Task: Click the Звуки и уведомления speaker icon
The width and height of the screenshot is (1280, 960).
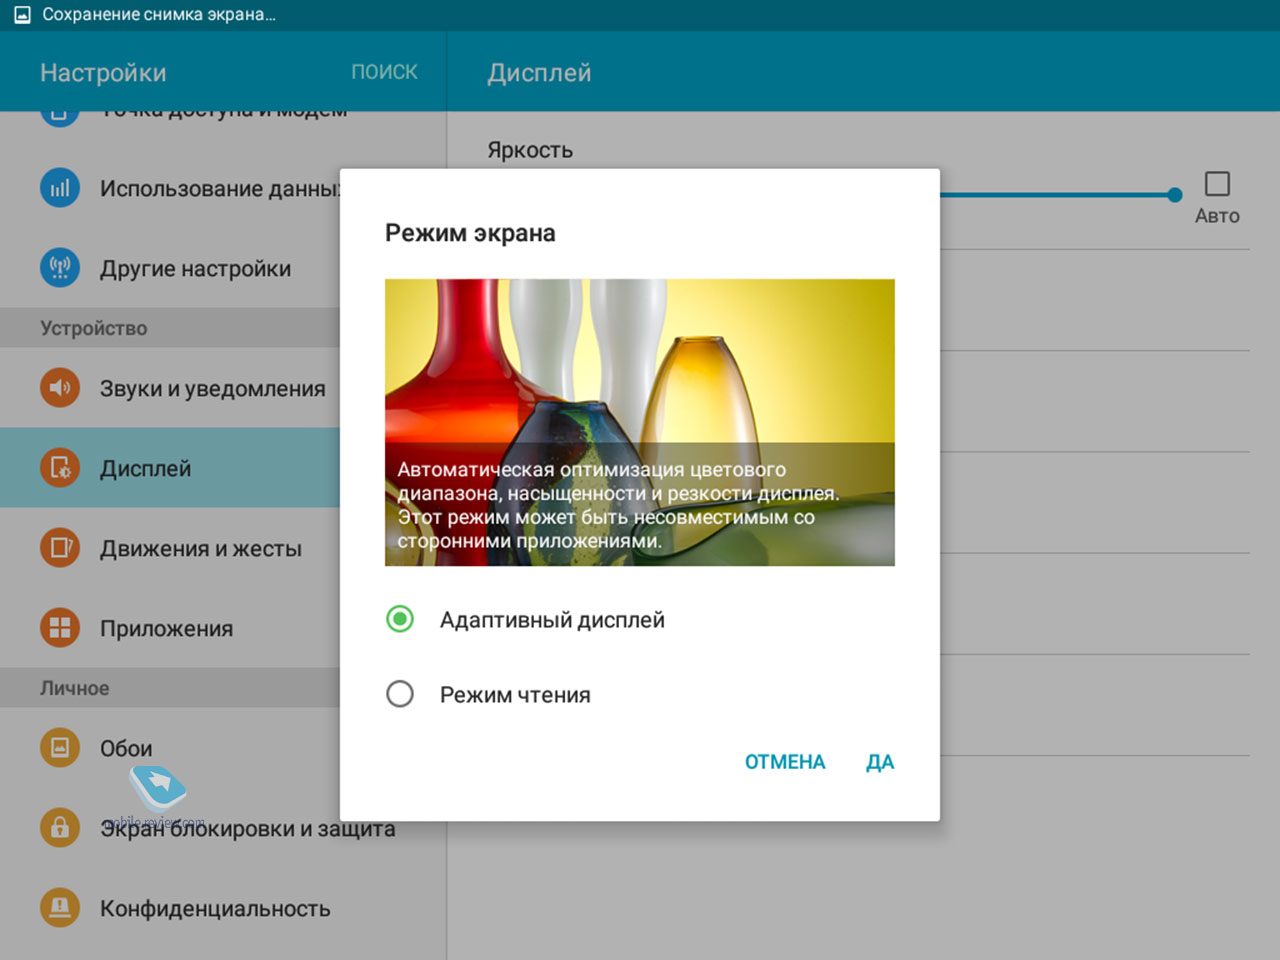Action: [60, 388]
